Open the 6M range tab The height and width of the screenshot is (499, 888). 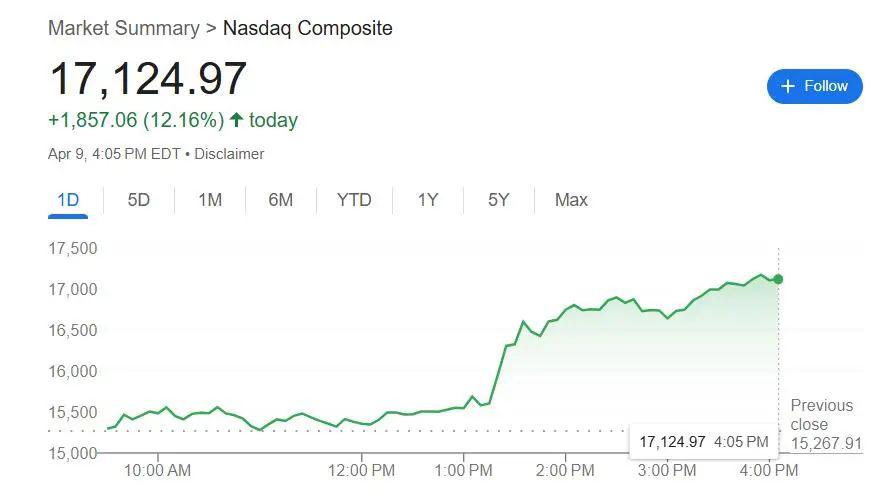(x=281, y=200)
